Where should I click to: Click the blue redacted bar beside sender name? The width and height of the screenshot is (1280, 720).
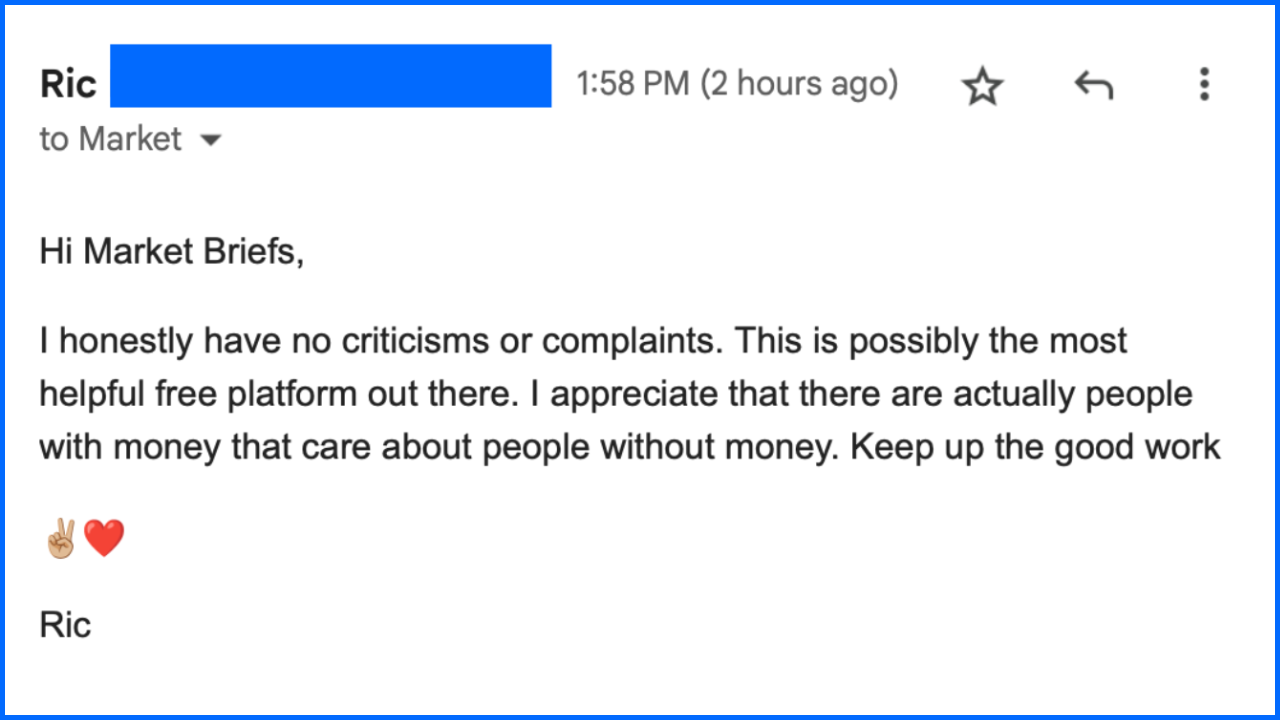click(330, 76)
